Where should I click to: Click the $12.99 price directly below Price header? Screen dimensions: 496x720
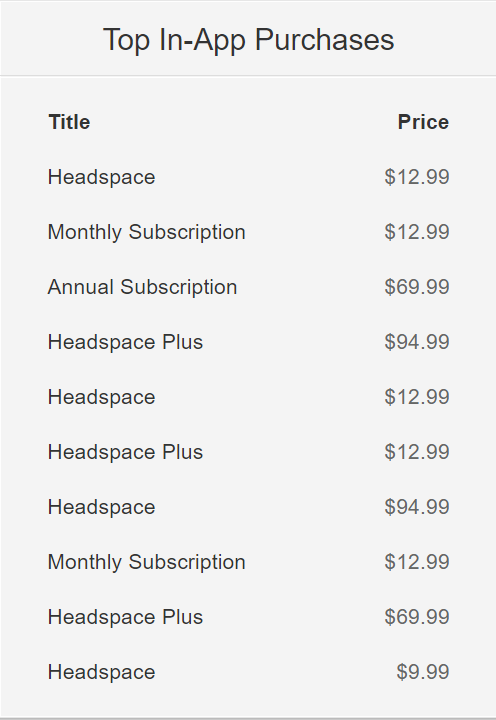[x=417, y=177]
